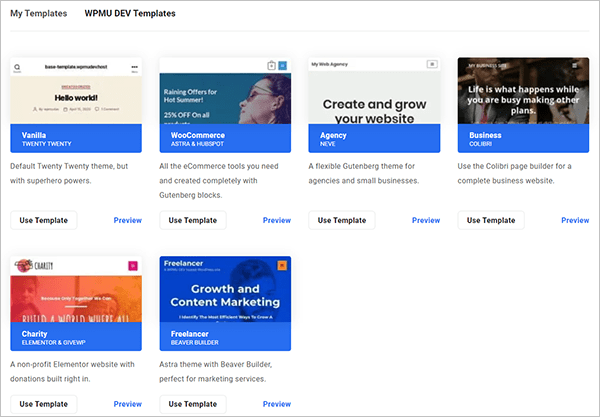Click the pink menu icon in Charity preview
Viewport: 600px width, 417px height.
click(133, 266)
